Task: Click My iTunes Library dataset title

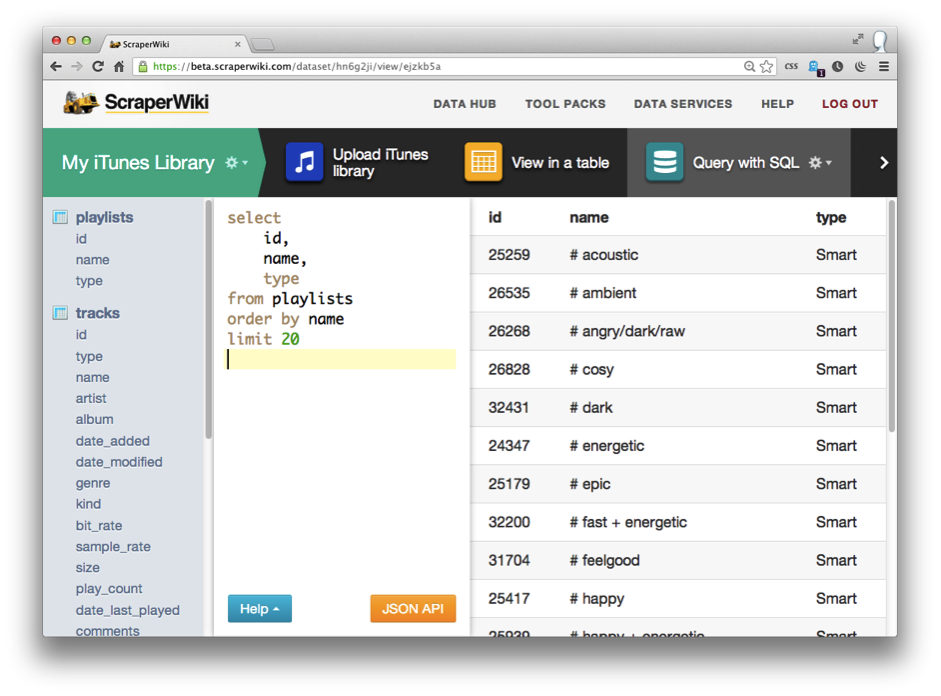Action: click(138, 163)
